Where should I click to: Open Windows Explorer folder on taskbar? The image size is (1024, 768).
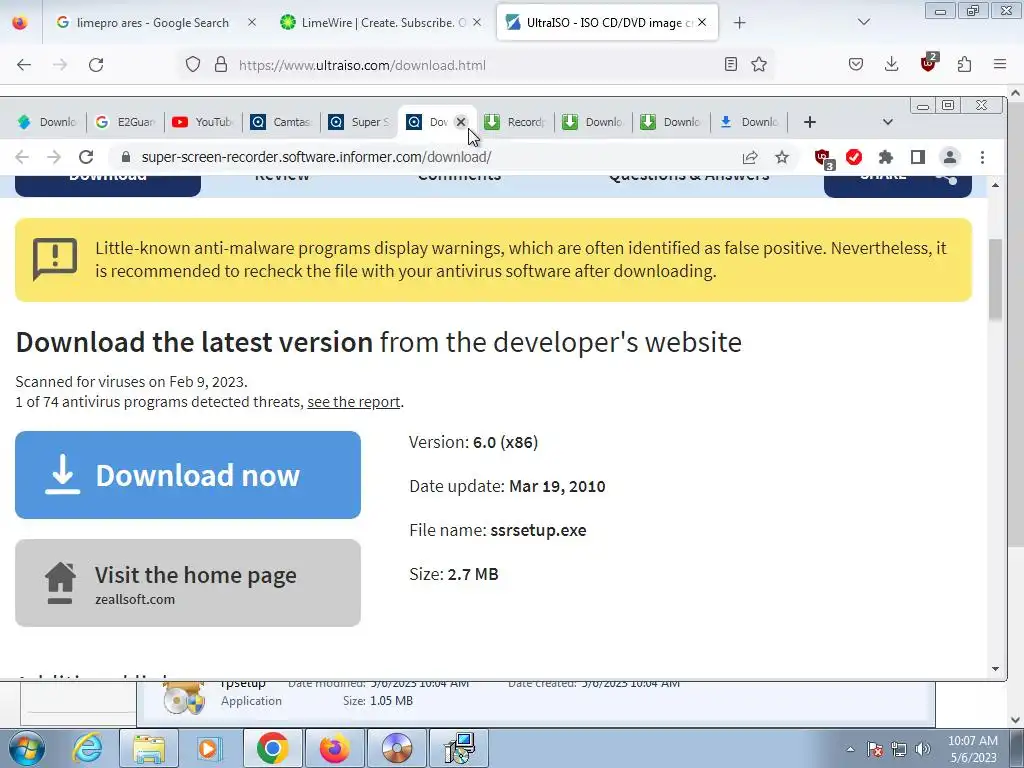[x=148, y=748]
